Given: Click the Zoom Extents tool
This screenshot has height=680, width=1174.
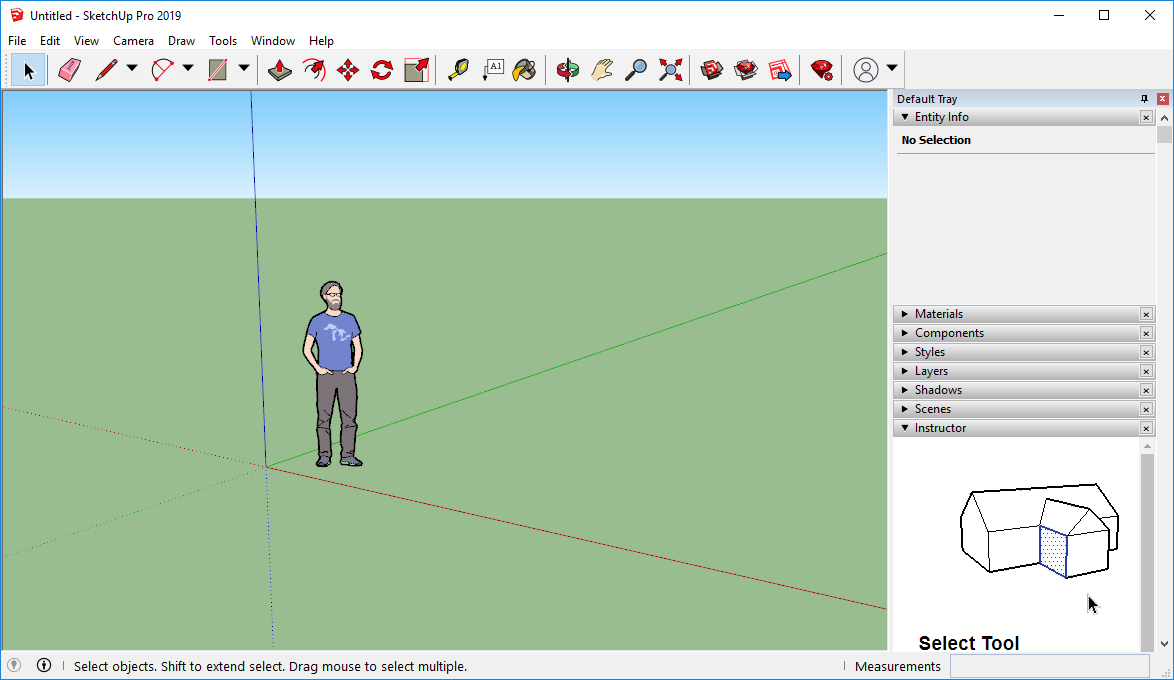Looking at the screenshot, I should pos(670,70).
